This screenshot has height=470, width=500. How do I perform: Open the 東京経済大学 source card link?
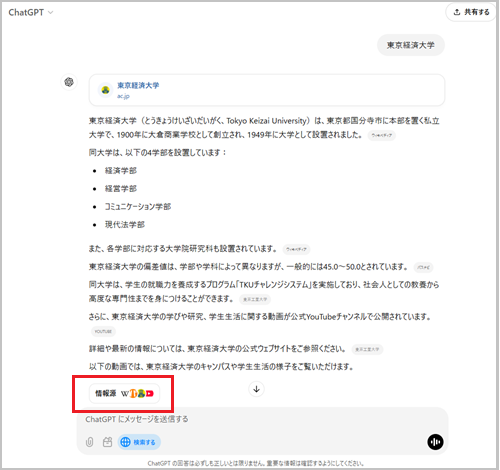267,90
